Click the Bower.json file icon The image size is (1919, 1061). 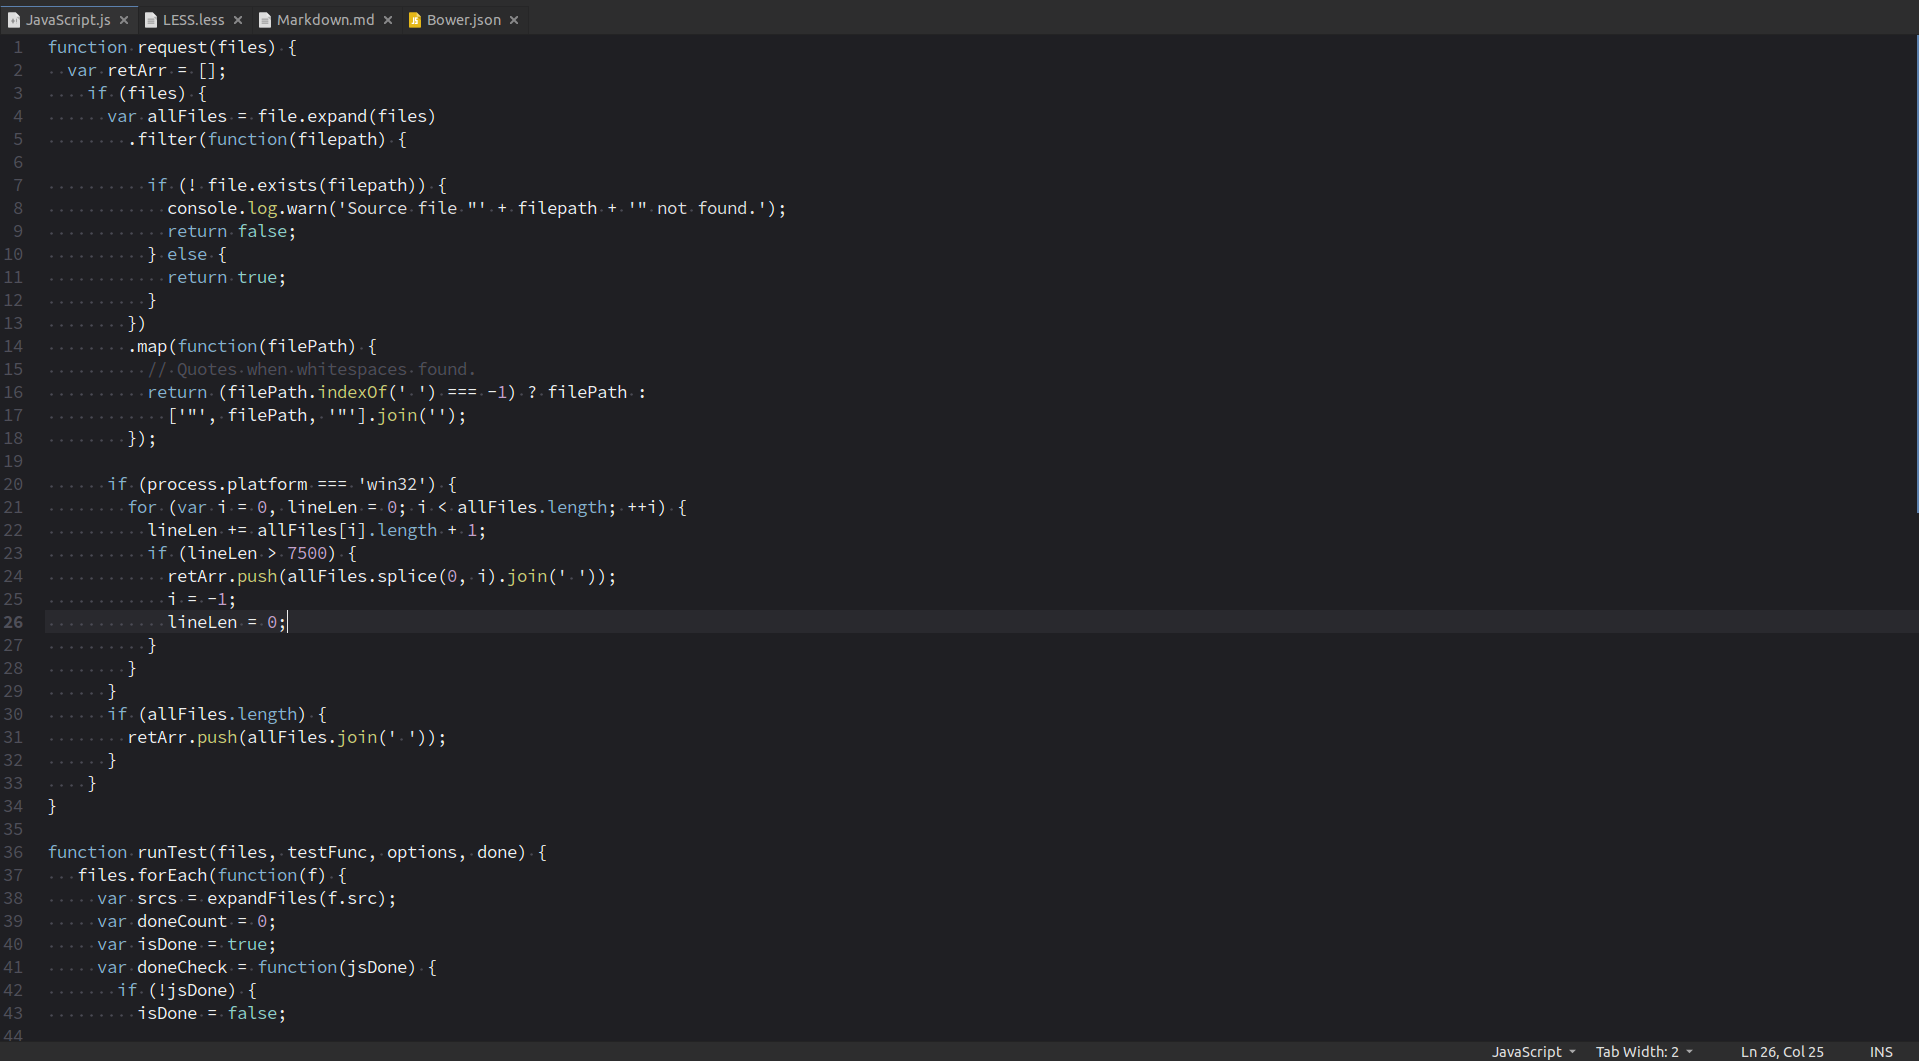pos(415,20)
